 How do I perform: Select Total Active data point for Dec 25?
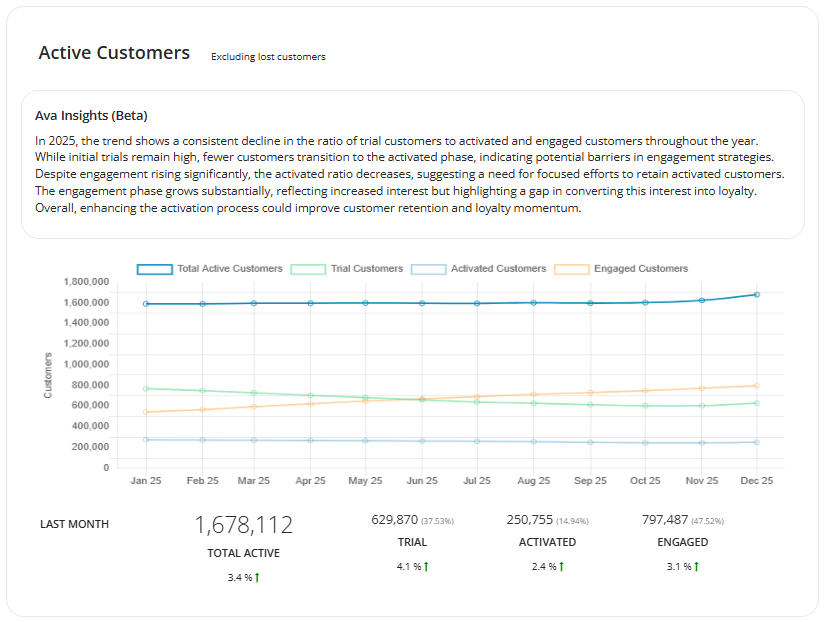(x=757, y=294)
